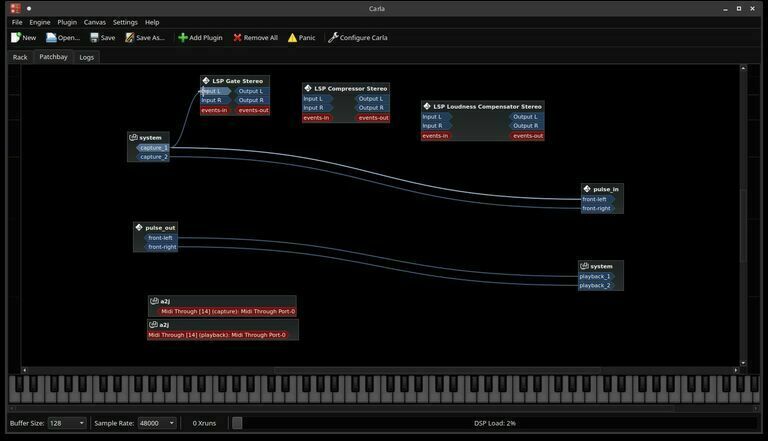Image resolution: width=768 pixels, height=441 pixels.
Task: Click the yellow Panic warning icon
Action: [x=292, y=38]
